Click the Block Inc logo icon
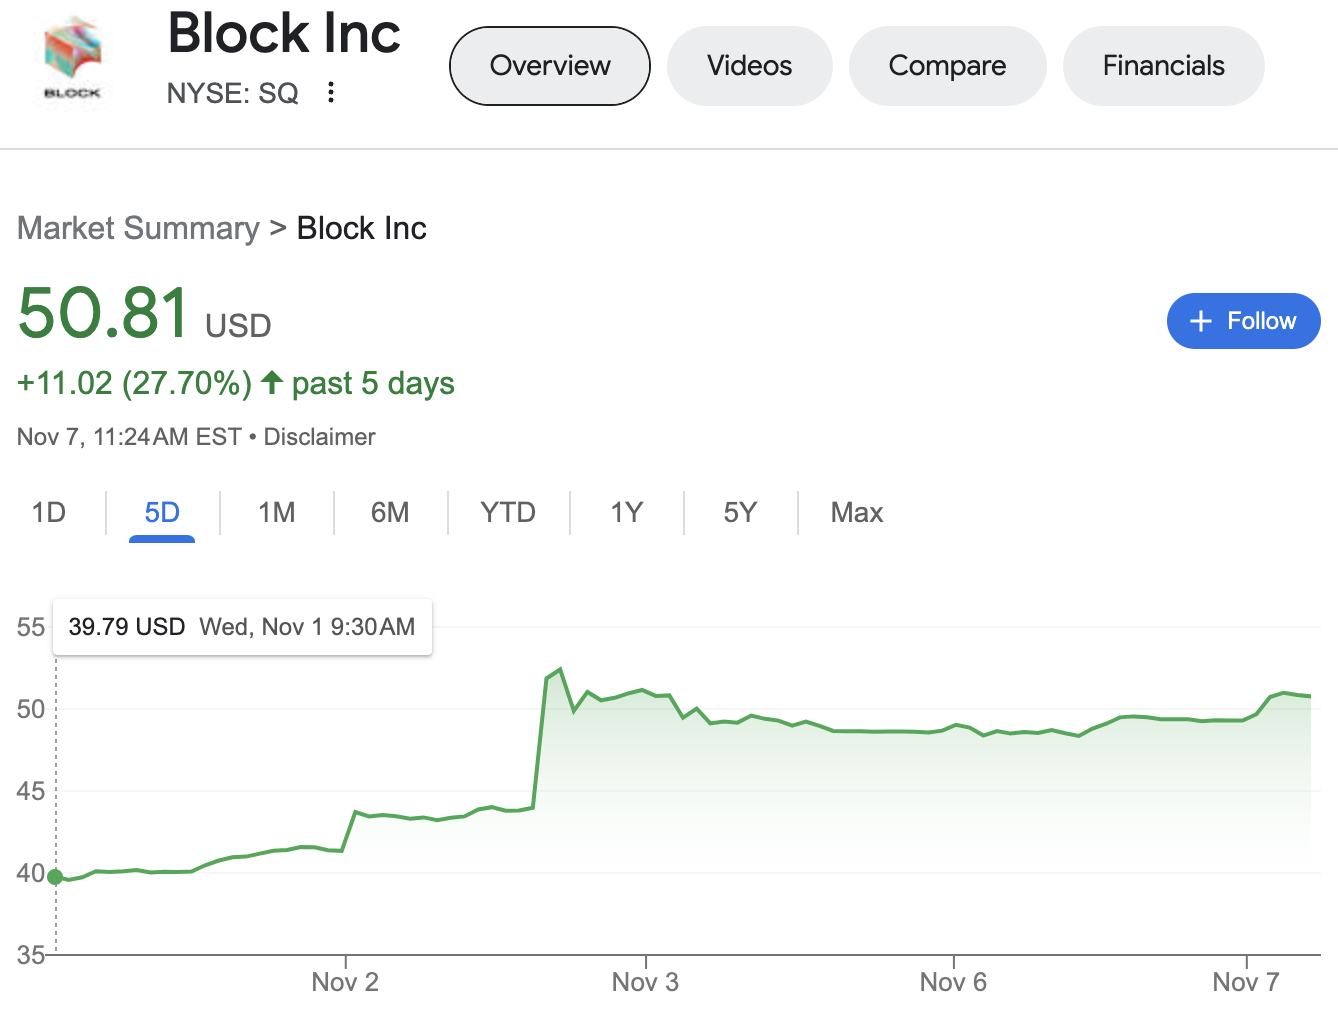Viewport: 1338px width, 1034px height. (72, 59)
